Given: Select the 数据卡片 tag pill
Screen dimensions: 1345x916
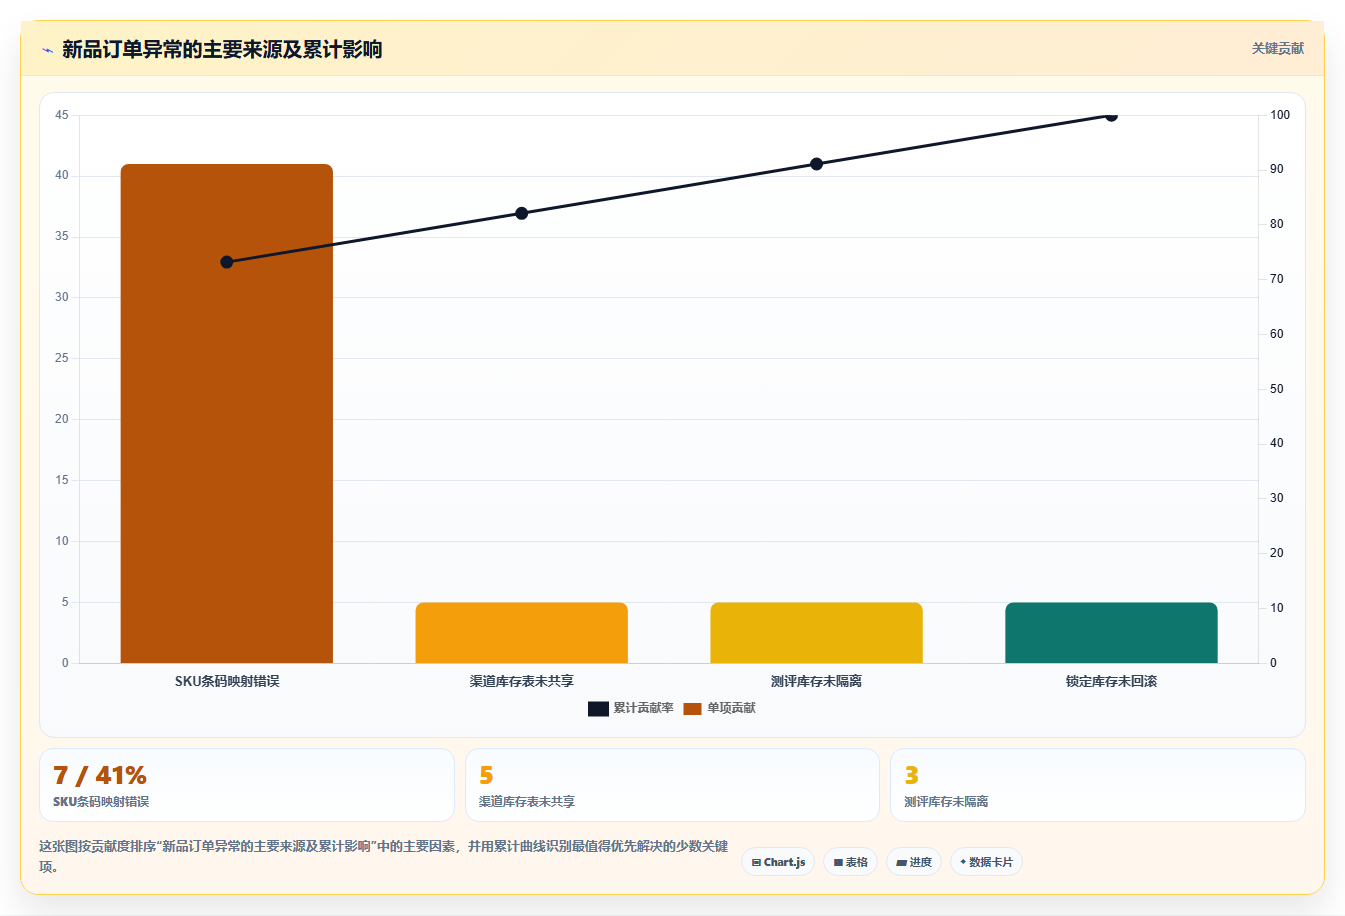Looking at the screenshot, I should (986, 862).
